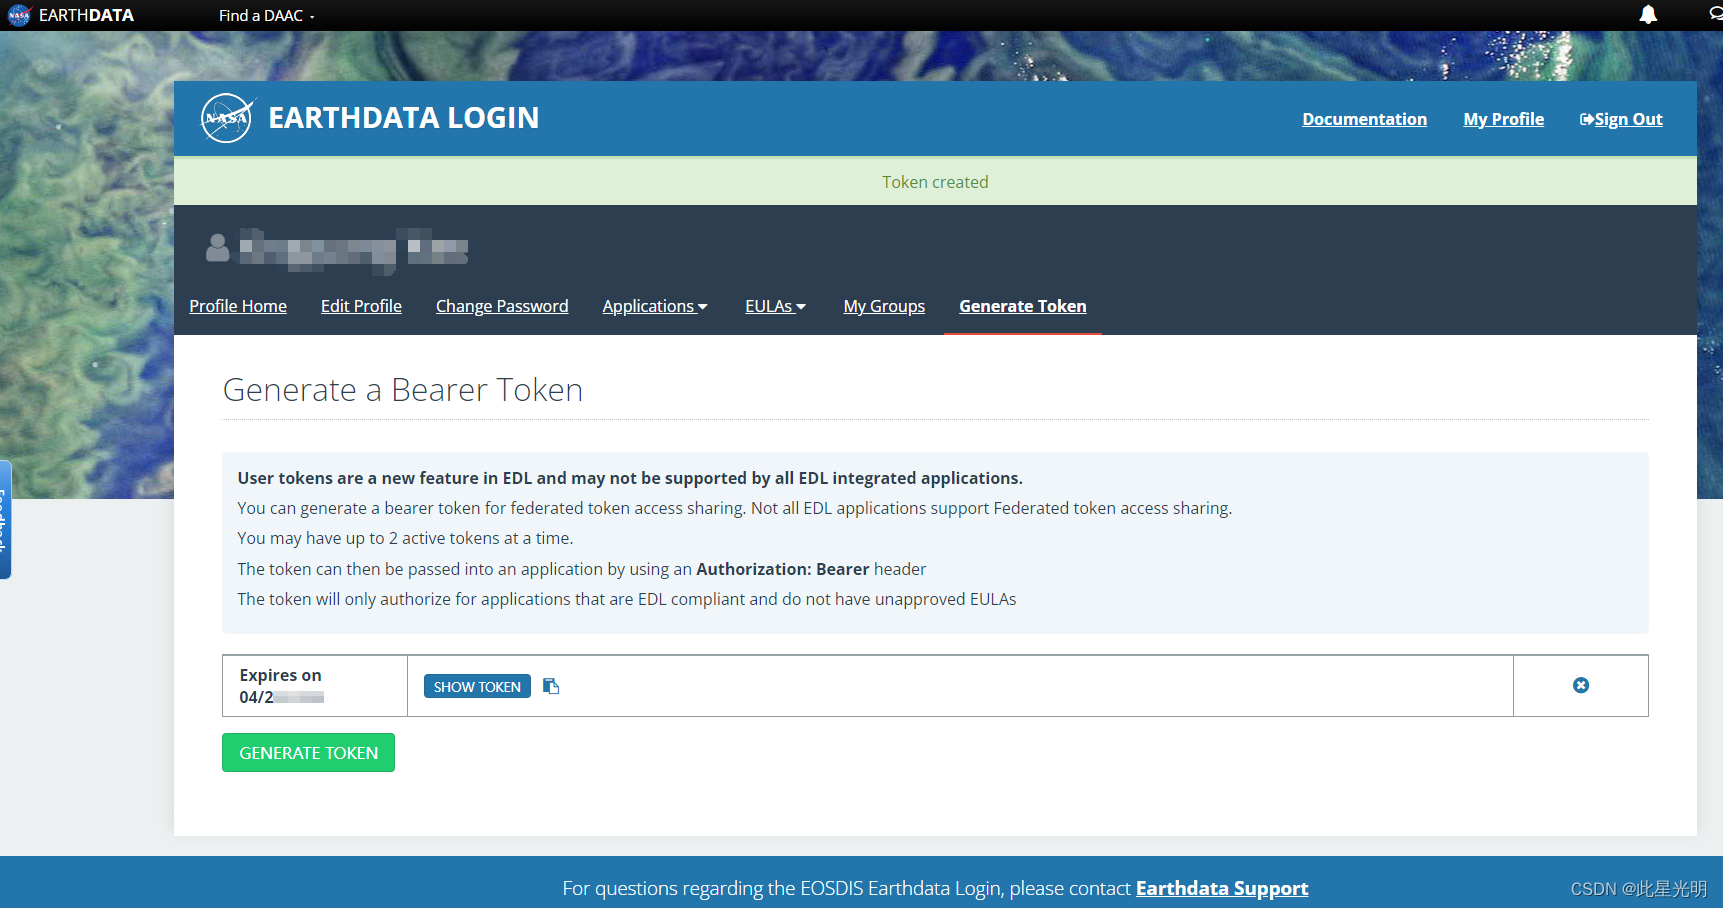Go to My Groups

coord(884,306)
